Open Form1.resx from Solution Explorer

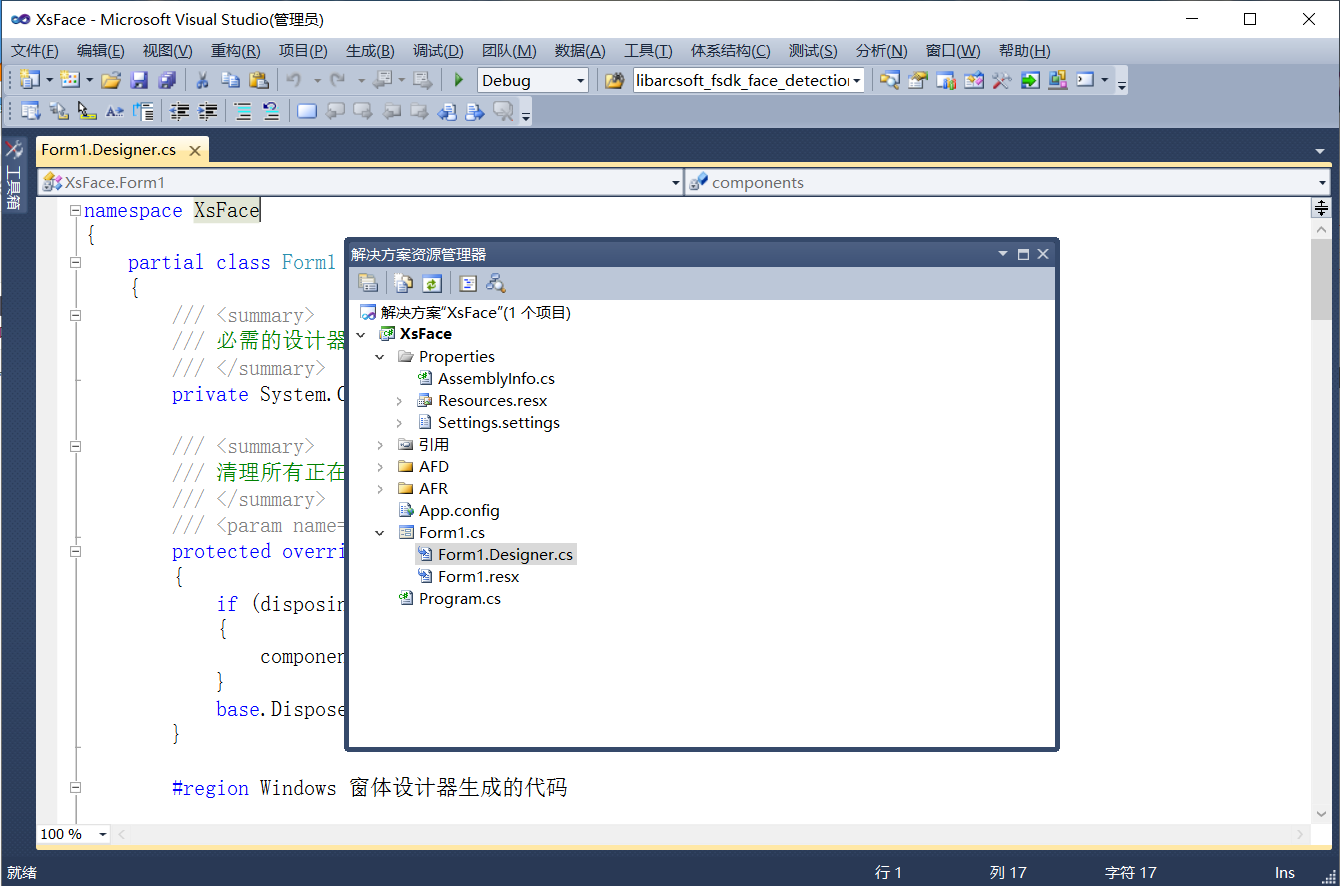coord(478,576)
